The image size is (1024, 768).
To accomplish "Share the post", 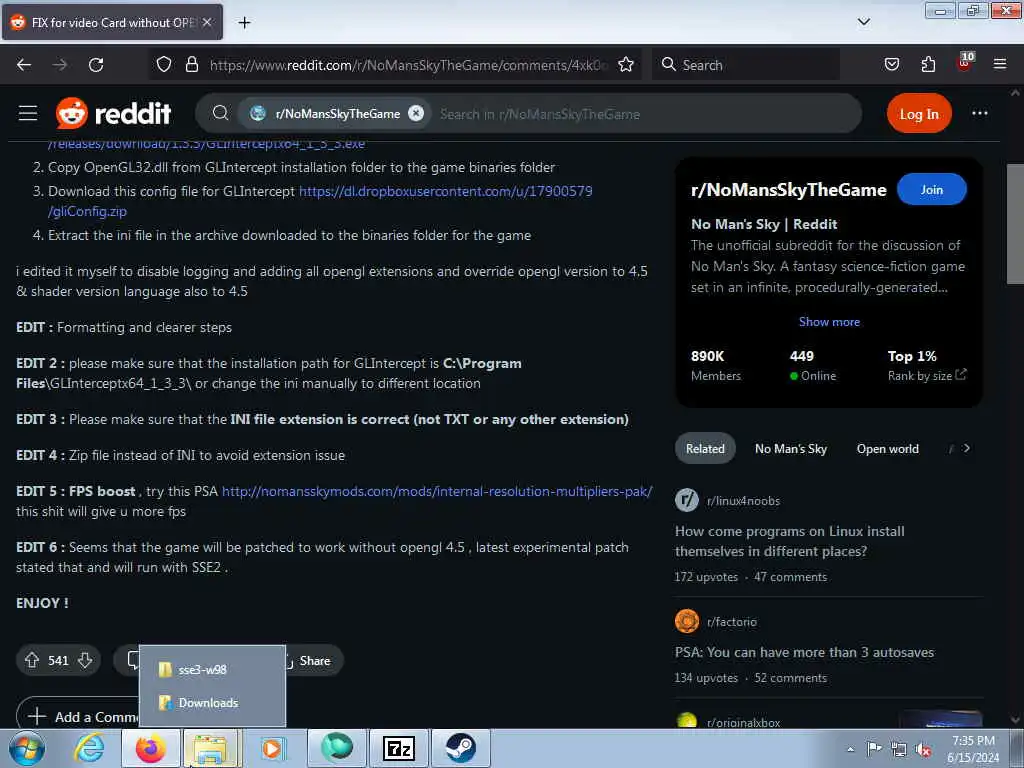I will (313, 660).
